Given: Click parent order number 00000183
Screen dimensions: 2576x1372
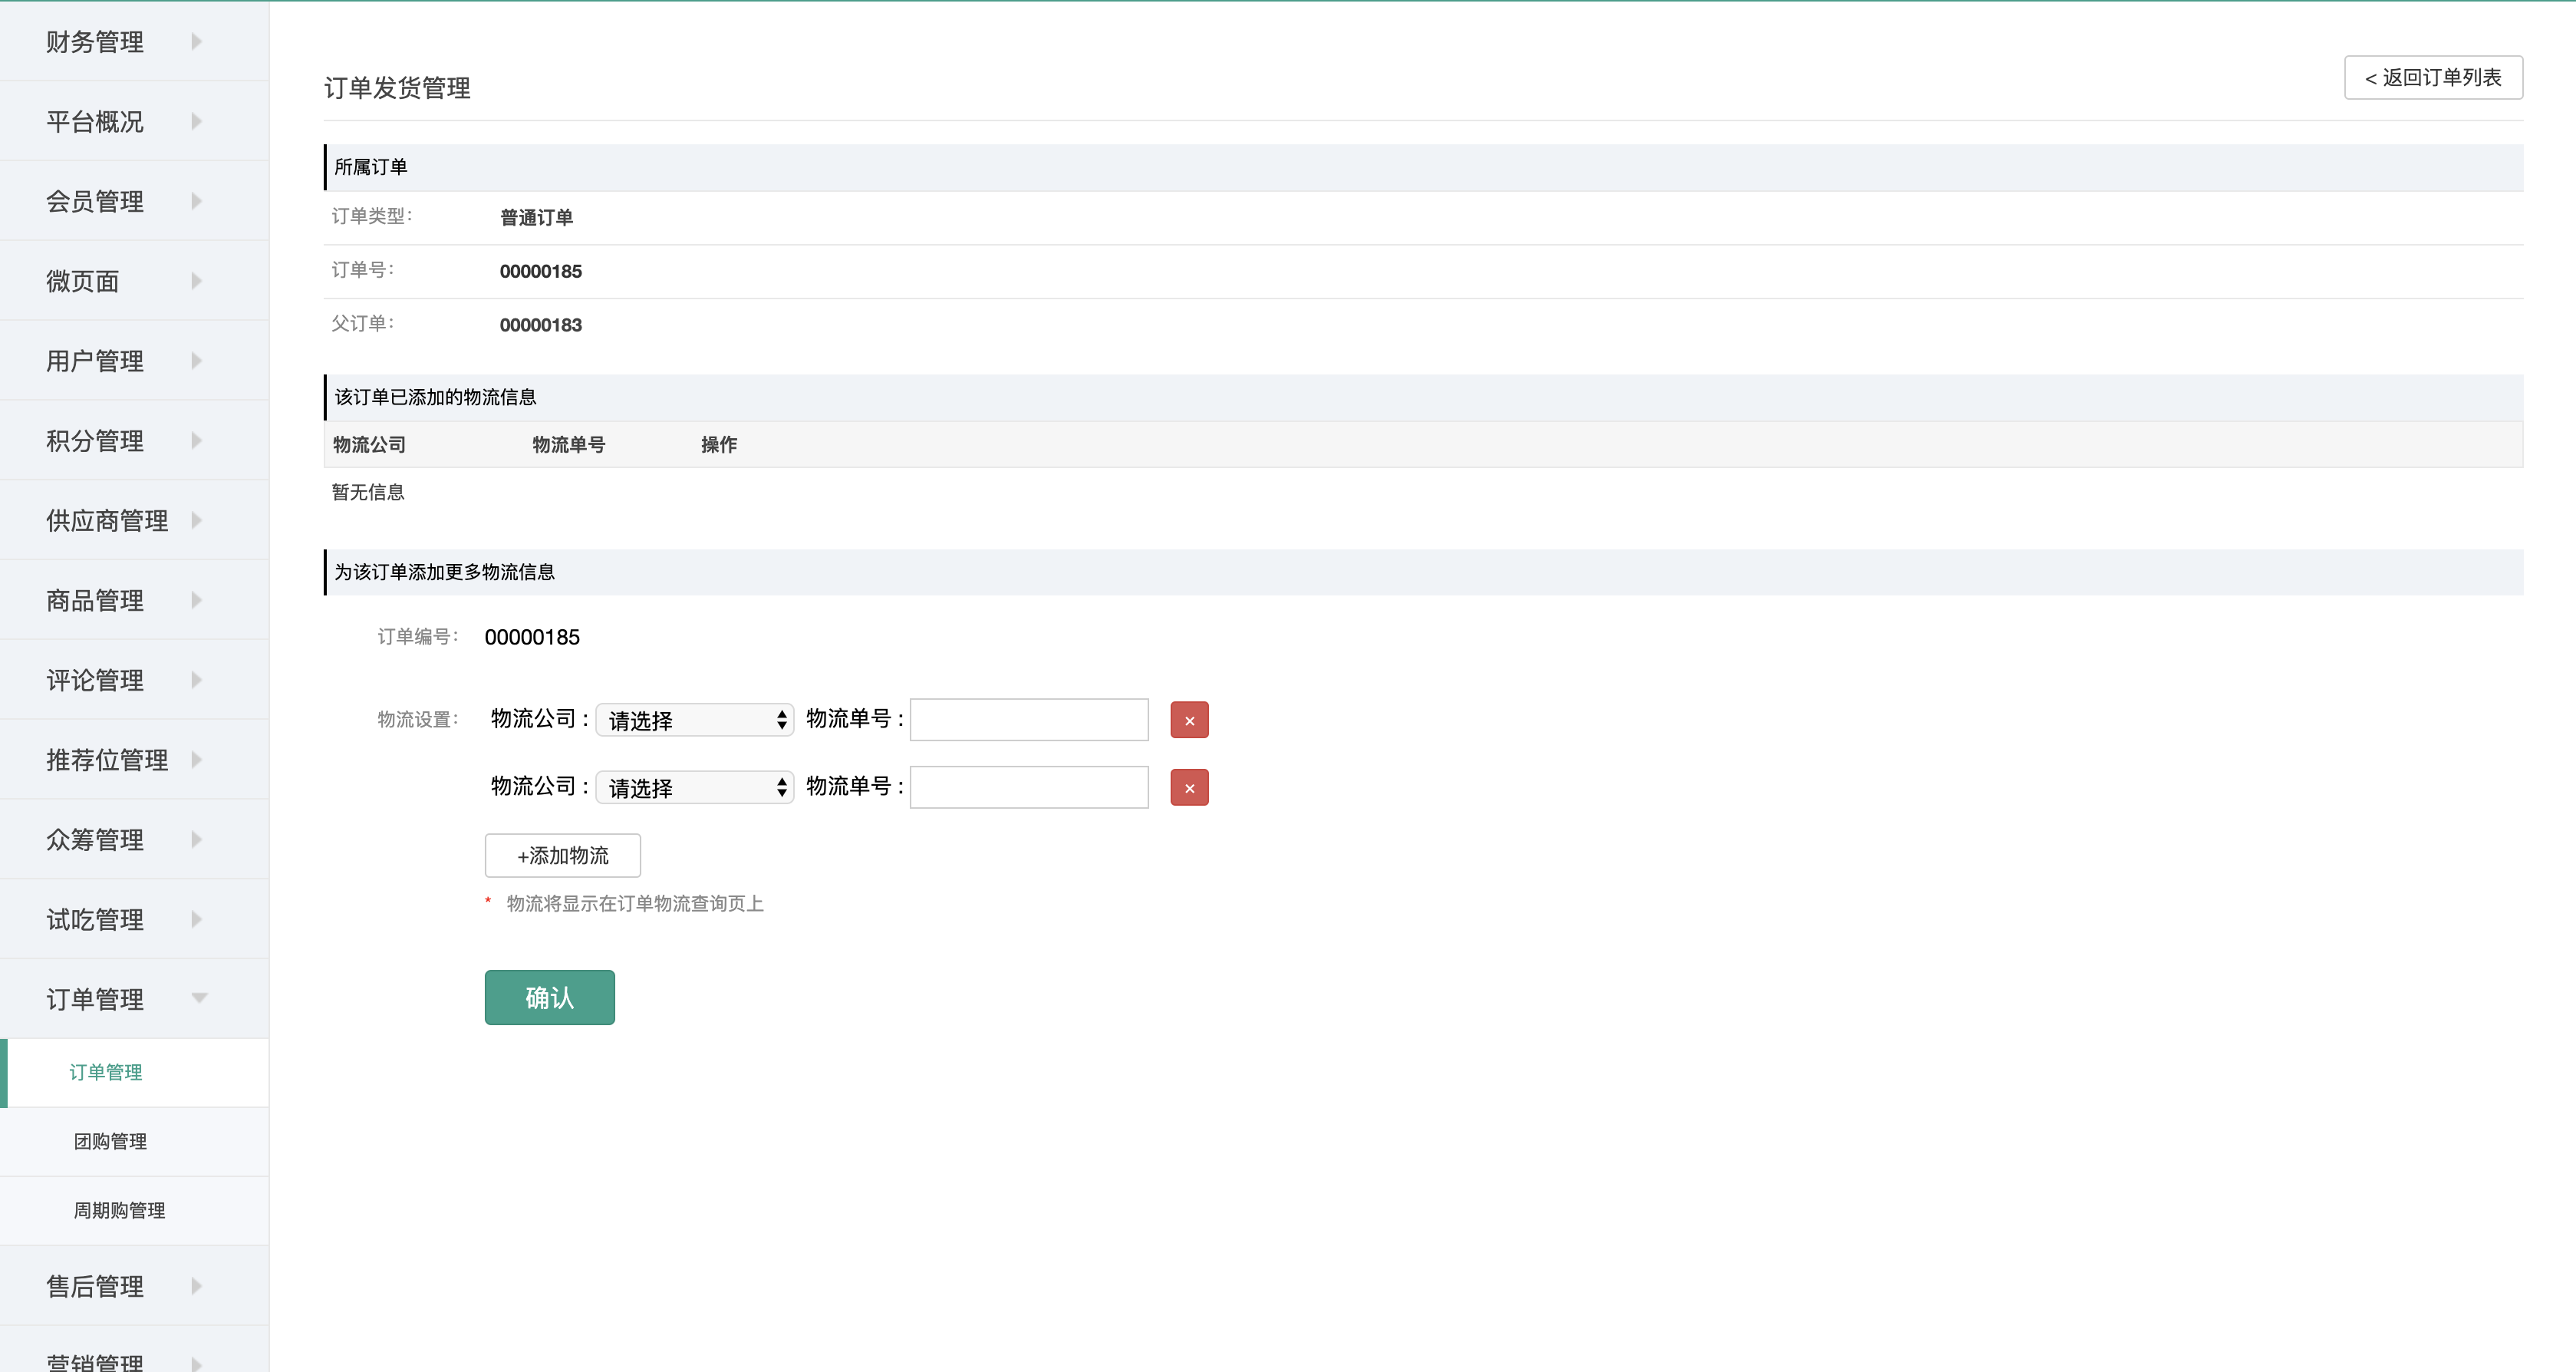Looking at the screenshot, I should point(541,325).
